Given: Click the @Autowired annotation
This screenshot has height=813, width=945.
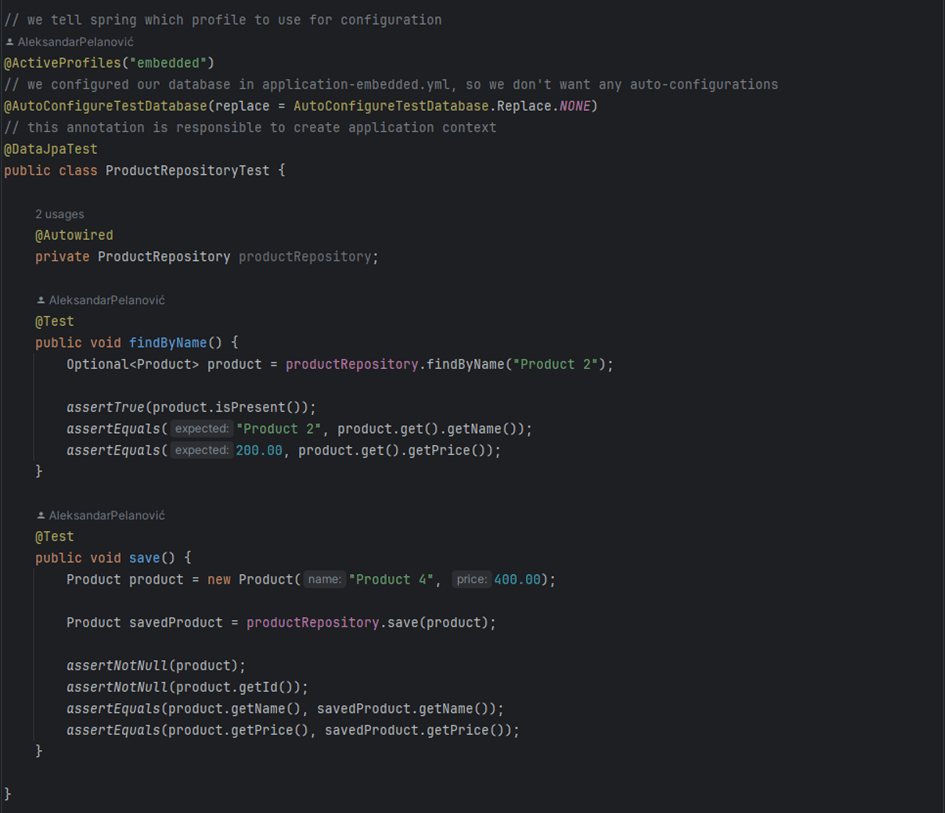Looking at the screenshot, I should [74, 236].
